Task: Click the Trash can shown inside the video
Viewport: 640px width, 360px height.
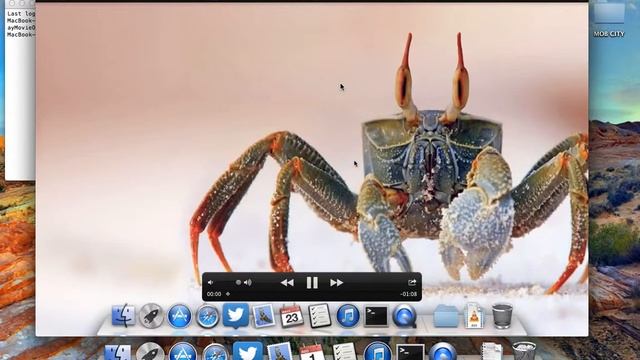Action: tap(502, 316)
